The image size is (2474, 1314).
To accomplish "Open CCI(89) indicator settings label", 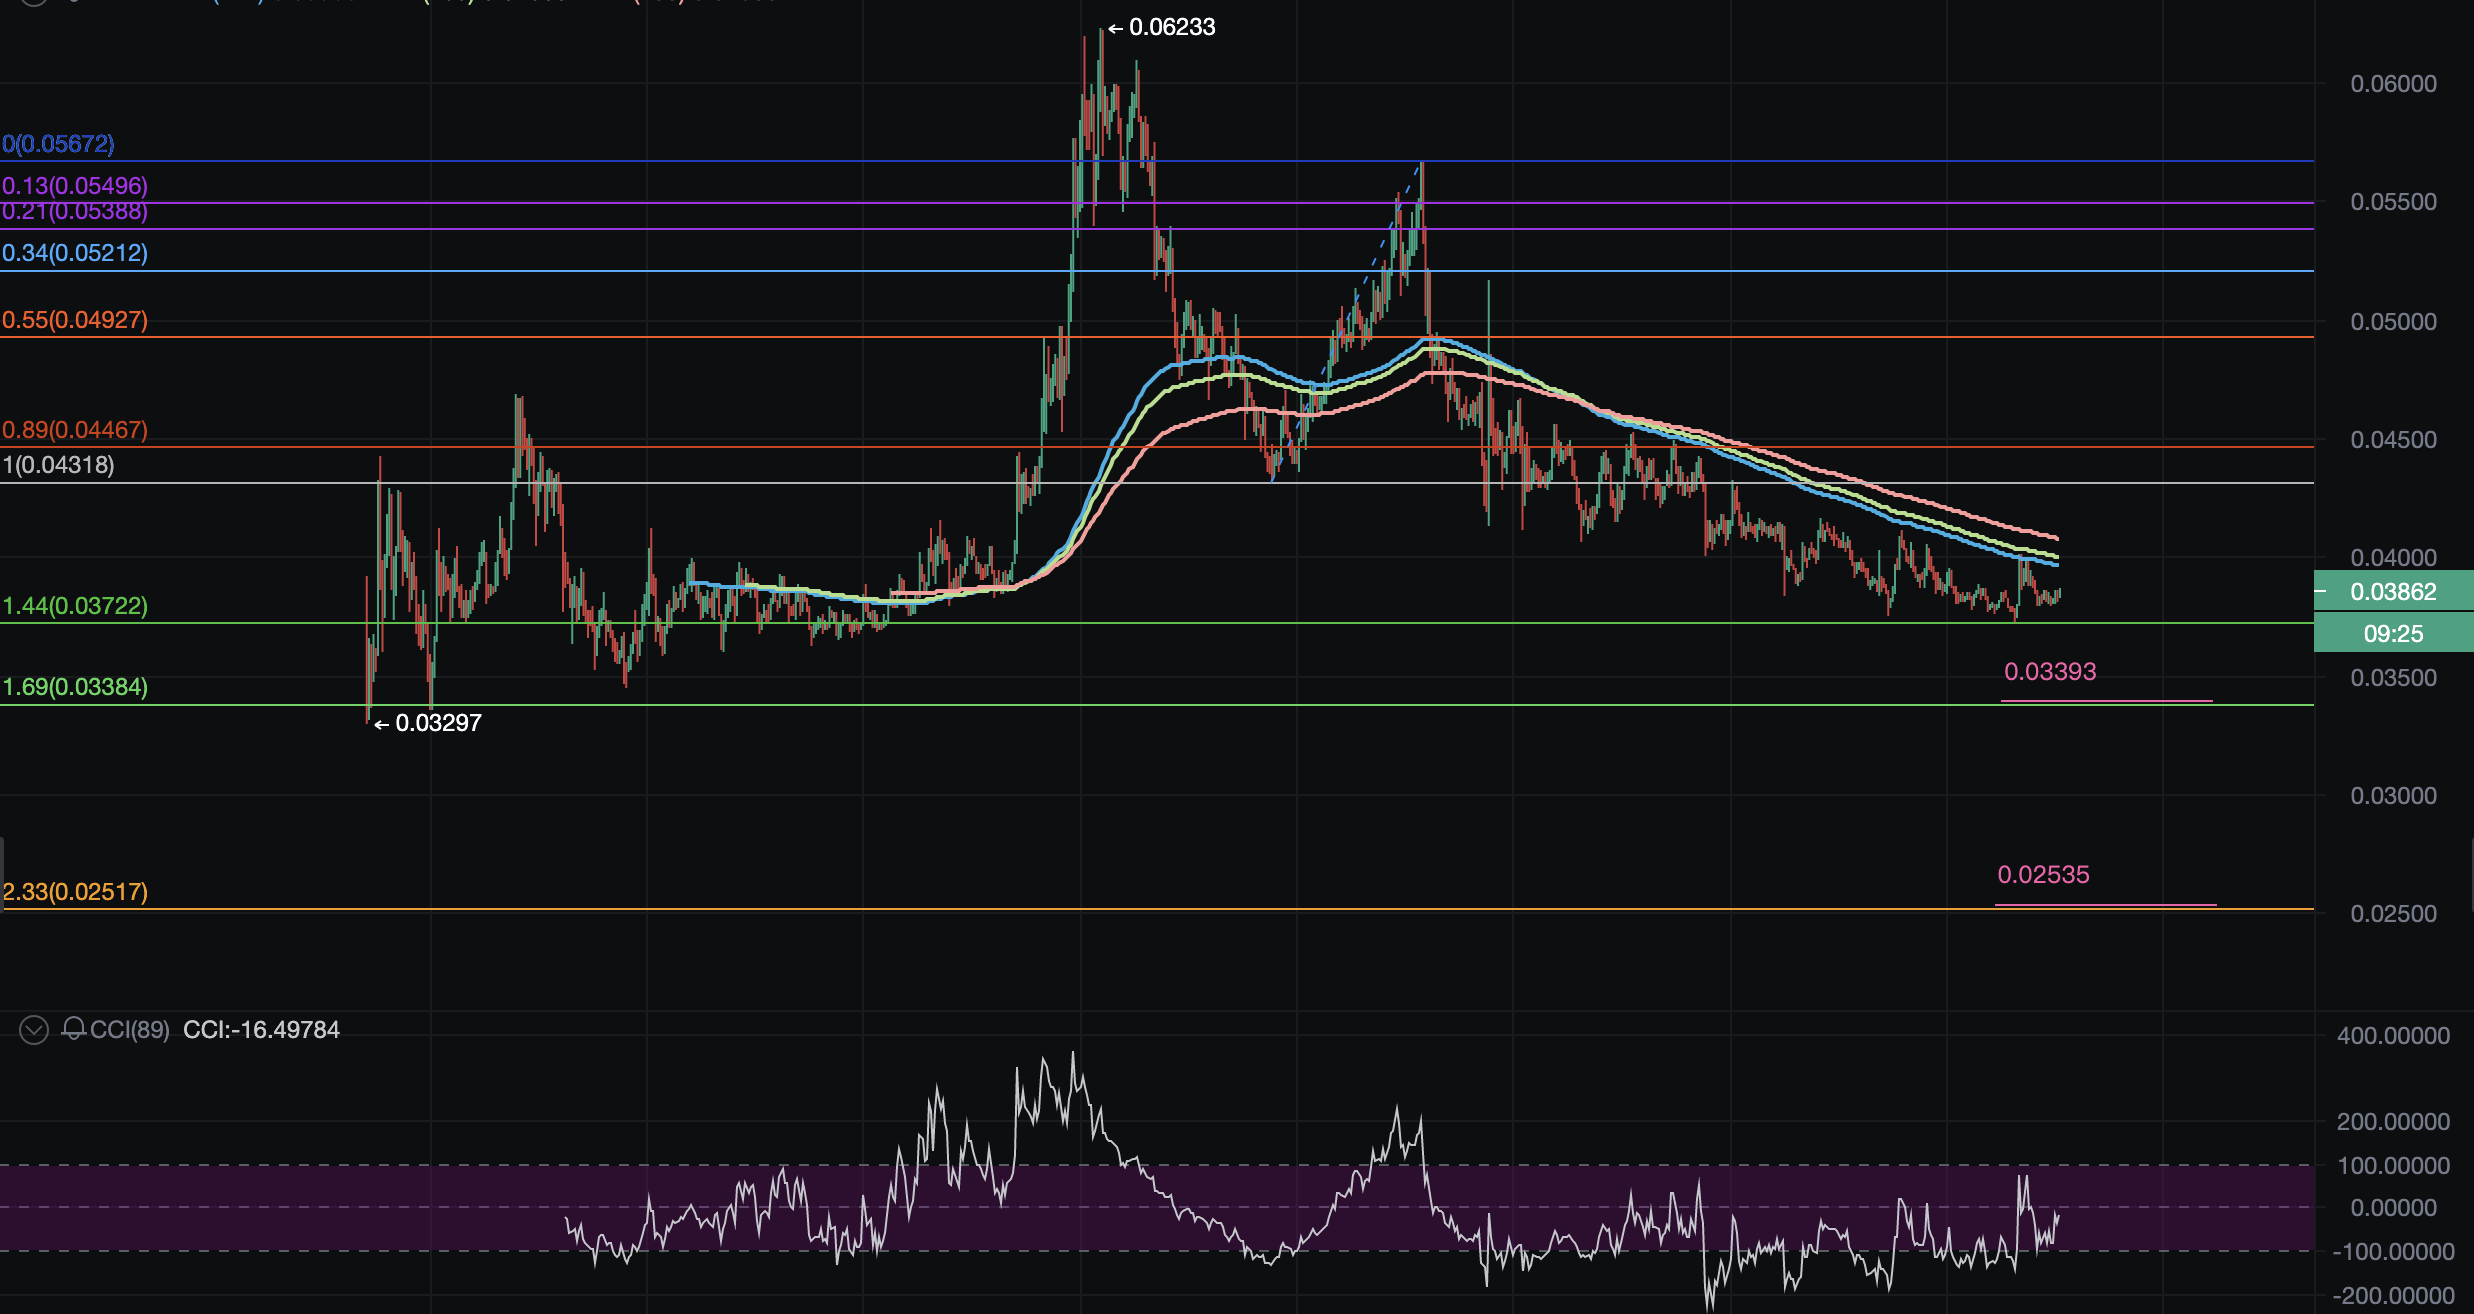I will (129, 1030).
